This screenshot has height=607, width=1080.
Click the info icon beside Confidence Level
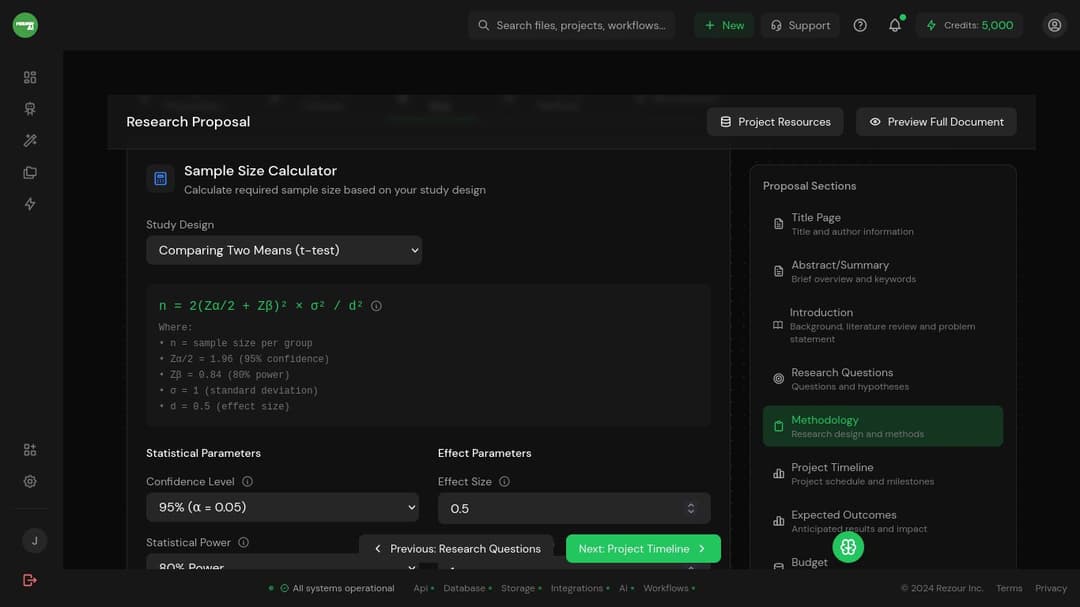click(247, 482)
